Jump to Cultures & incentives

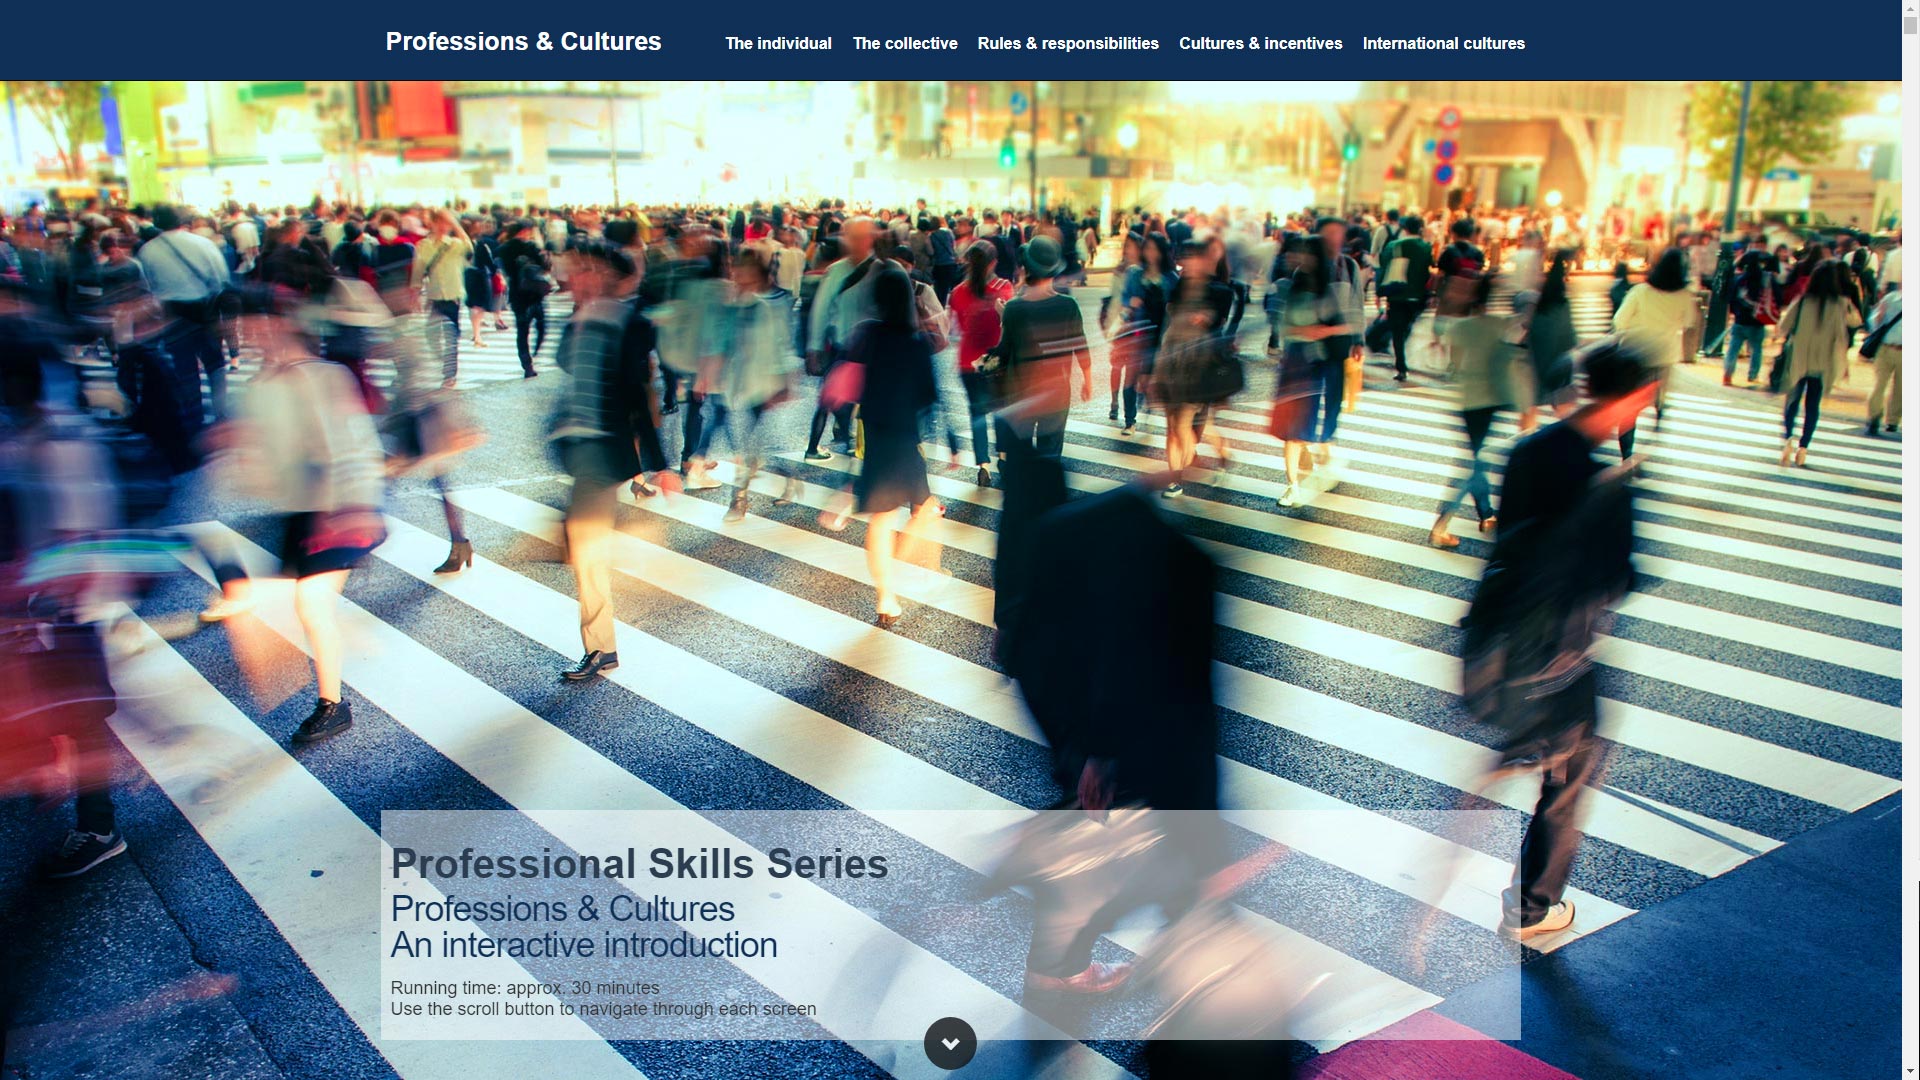[x=1260, y=44]
